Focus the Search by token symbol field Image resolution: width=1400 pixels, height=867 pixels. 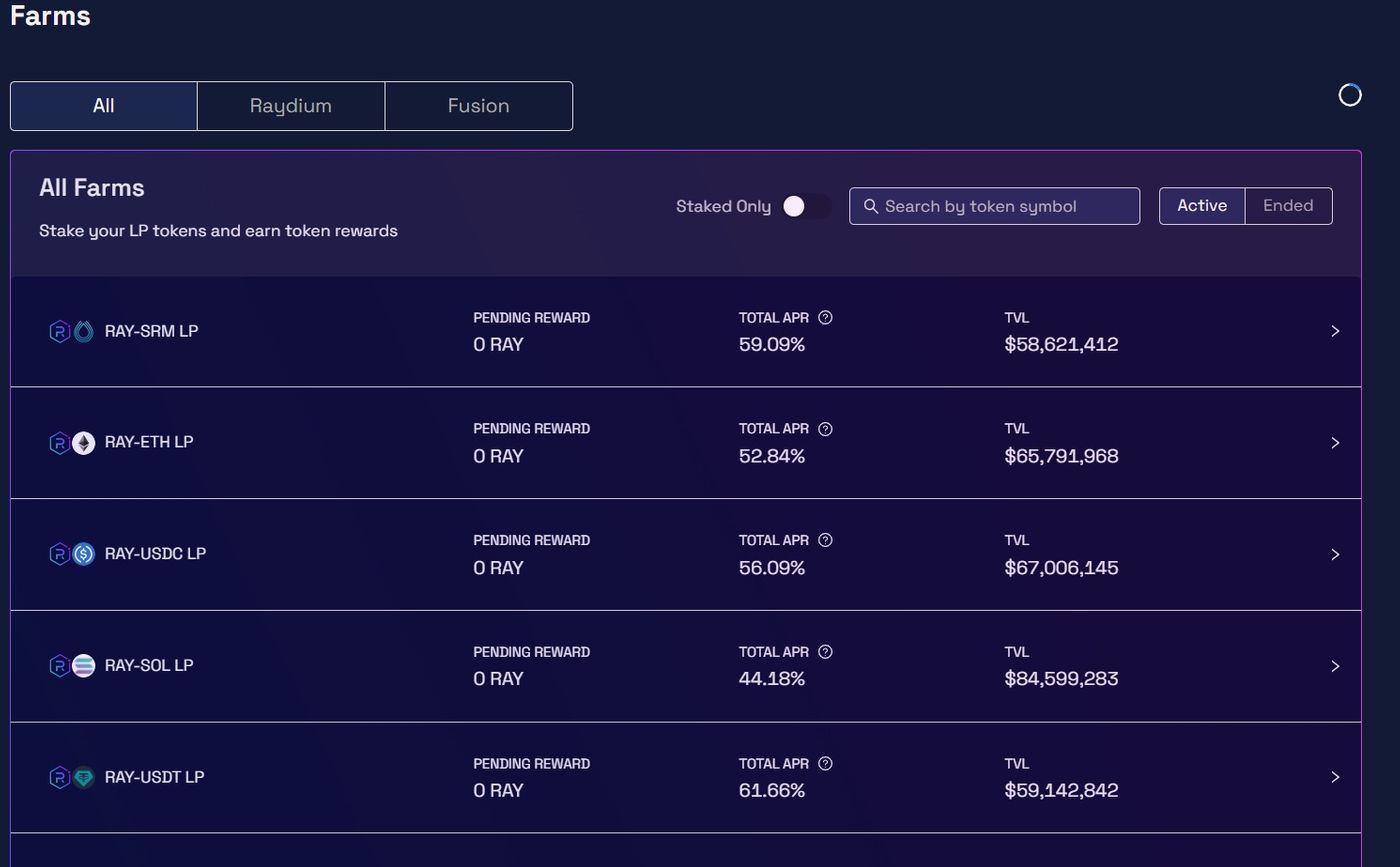(x=994, y=206)
